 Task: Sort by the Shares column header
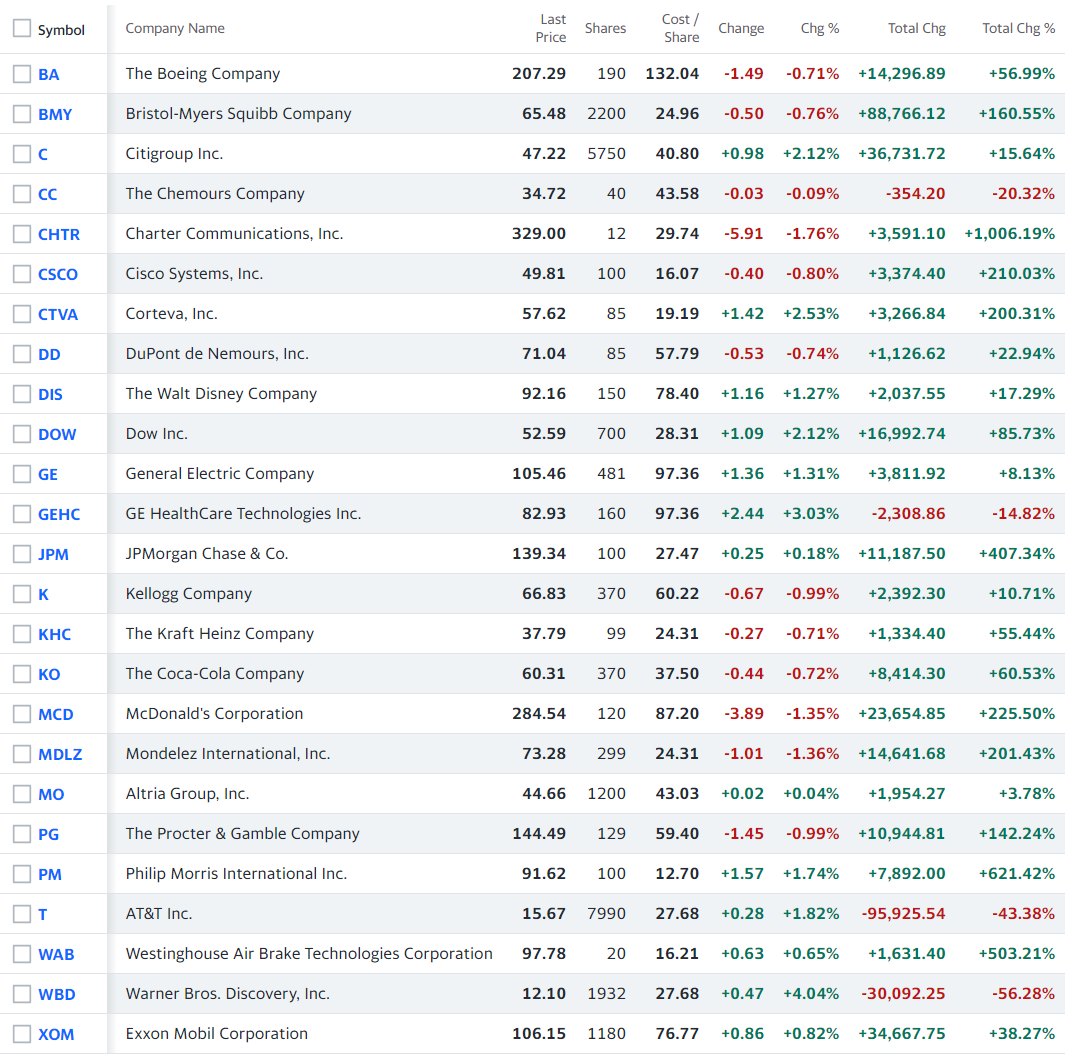pyautogui.click(x=605, y=28)
